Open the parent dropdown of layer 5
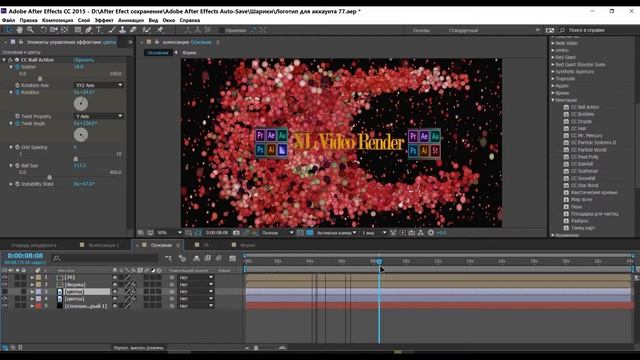The height and width of the screenshot is (360, 640). coord(196,306)
